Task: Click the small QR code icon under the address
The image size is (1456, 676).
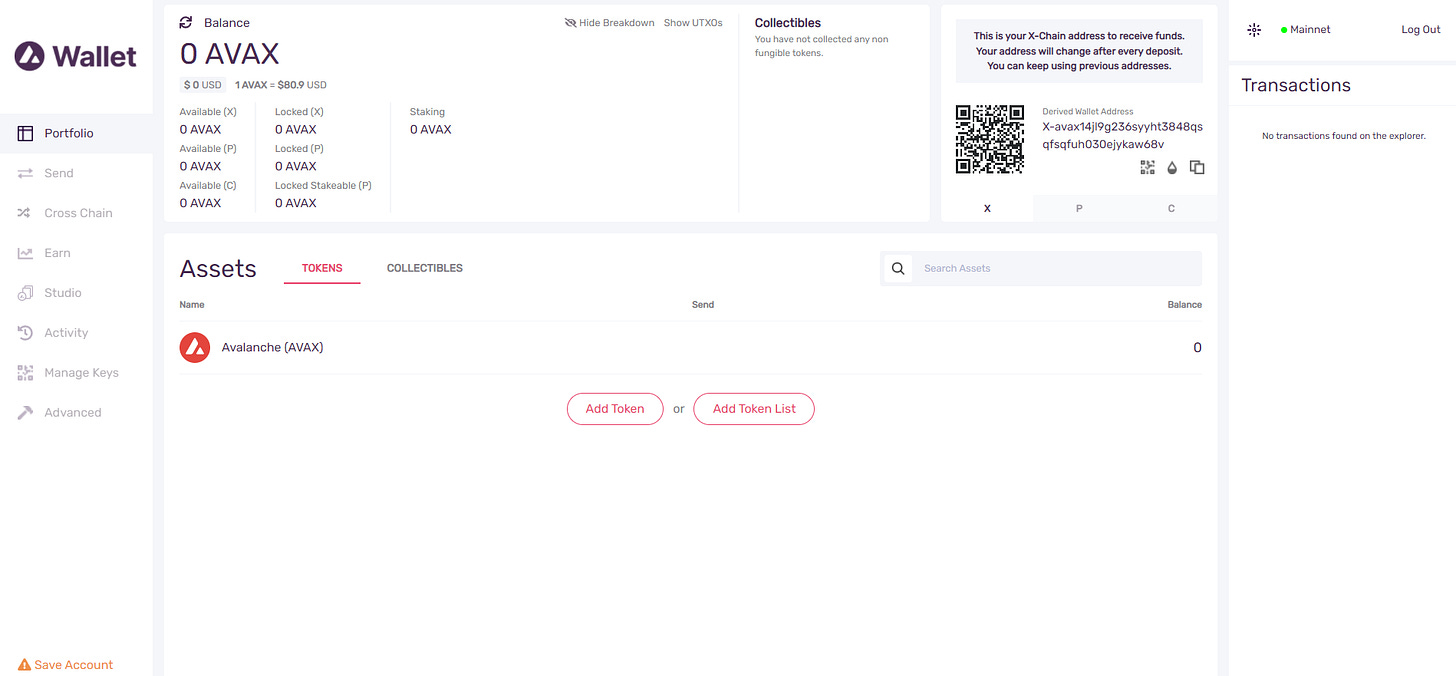Action: (1147, 167)
